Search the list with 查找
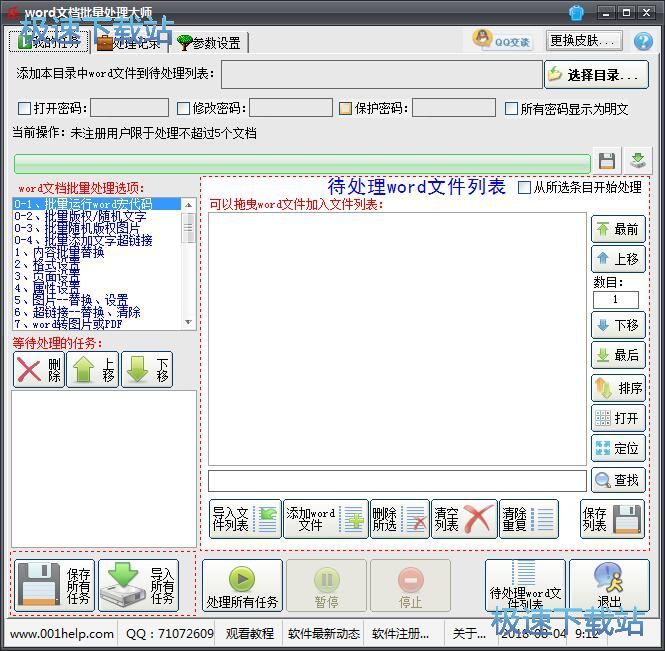Screen dimensions: 665x651 click(618, 480)
